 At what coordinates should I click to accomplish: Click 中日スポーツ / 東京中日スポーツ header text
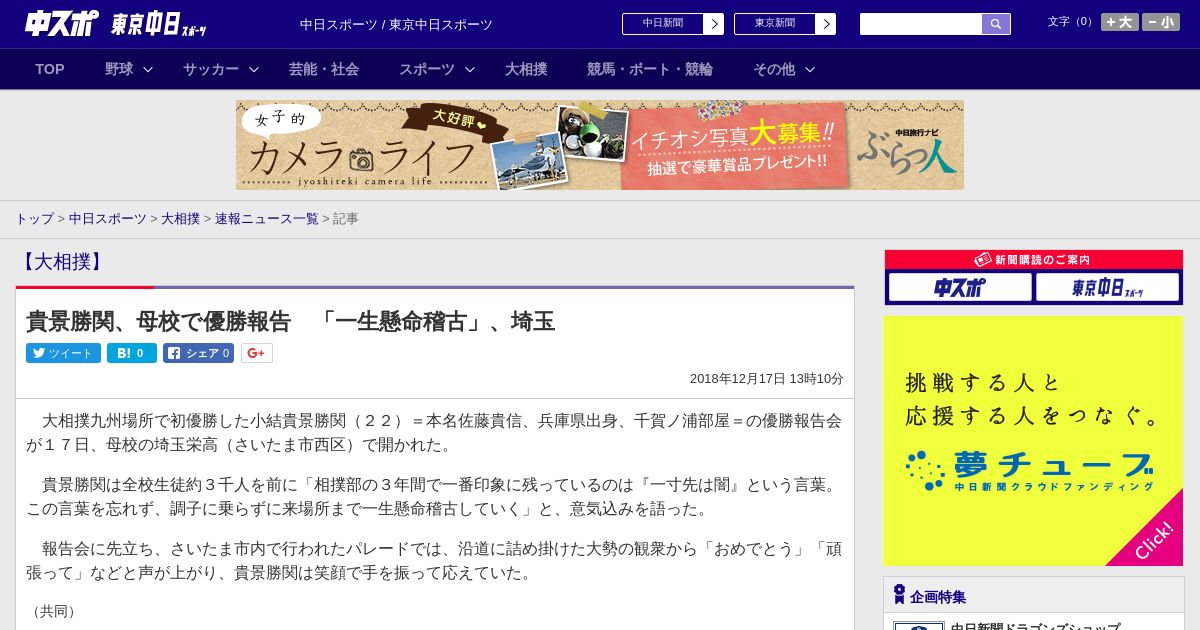pyautogui.click(x=396, y=25)
